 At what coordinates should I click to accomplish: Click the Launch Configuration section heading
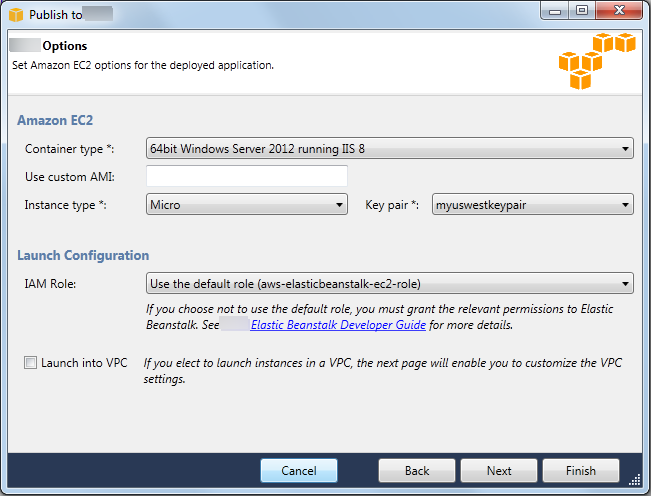pyautogui.click(x=83, y=255)
